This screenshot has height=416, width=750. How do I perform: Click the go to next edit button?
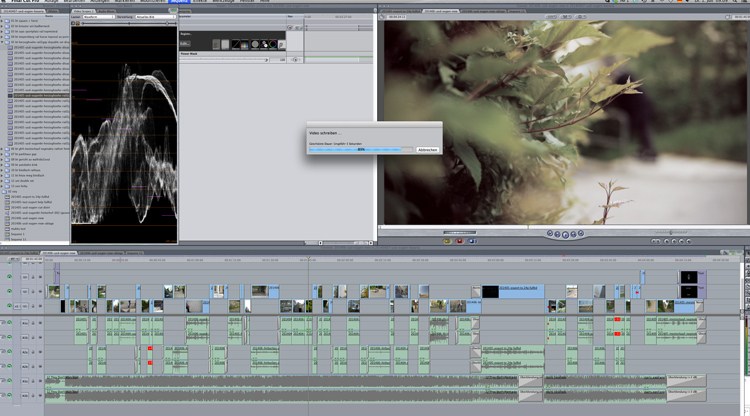pos(582,234)
